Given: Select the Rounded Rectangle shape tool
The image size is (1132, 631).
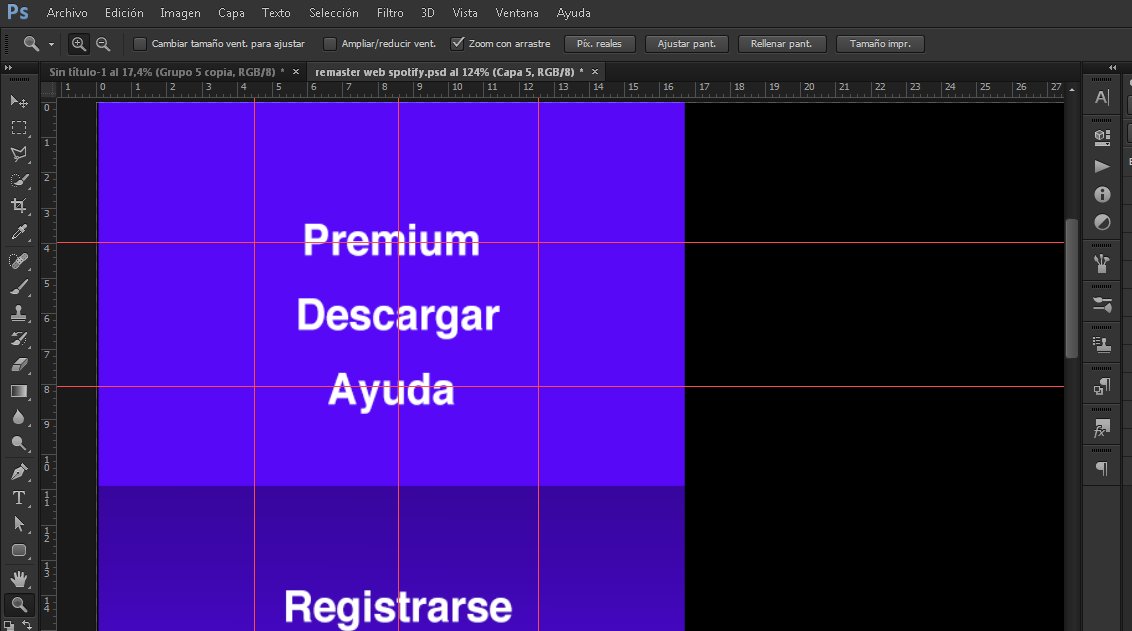Looking at the screenshot, I should (19, 550).
